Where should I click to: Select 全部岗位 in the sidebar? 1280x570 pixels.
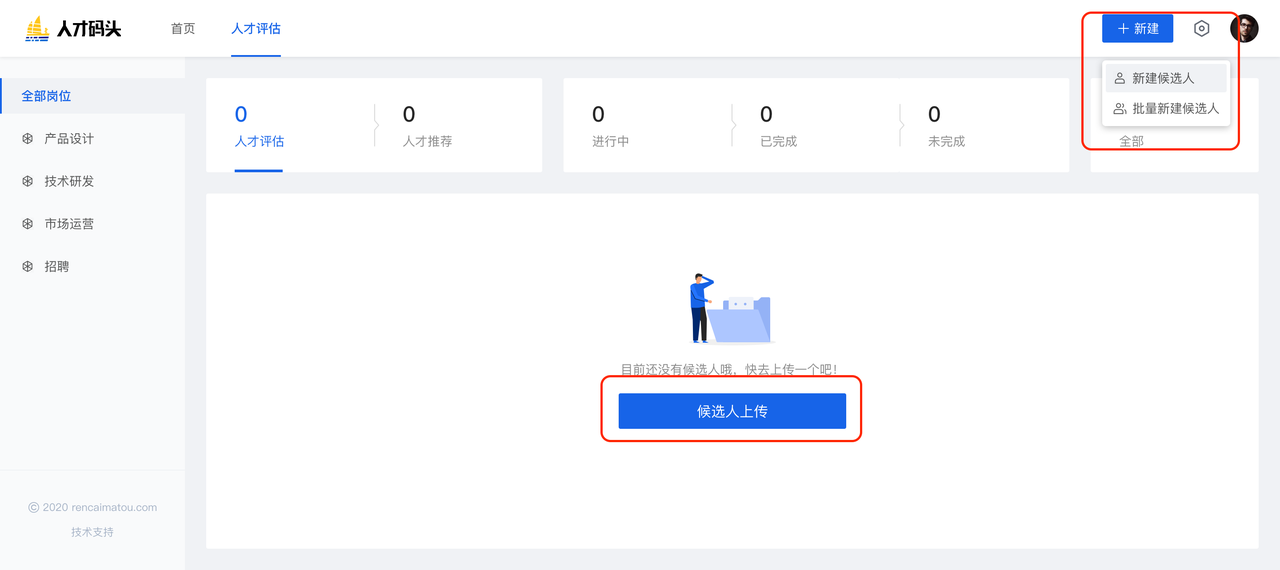pyautogui.click(x=47, y=96)
